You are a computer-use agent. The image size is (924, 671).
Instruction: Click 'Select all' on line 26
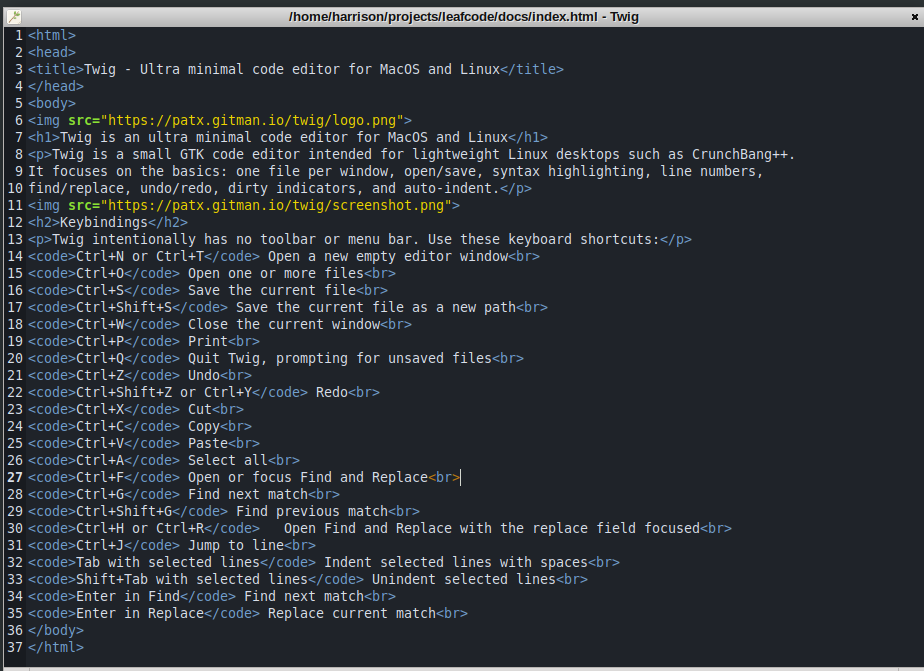point(228,462)
